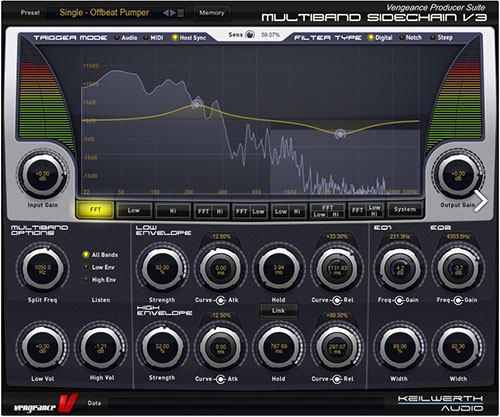Select the next preset arrow
This screenshot has width=500, height=417.
173,13
